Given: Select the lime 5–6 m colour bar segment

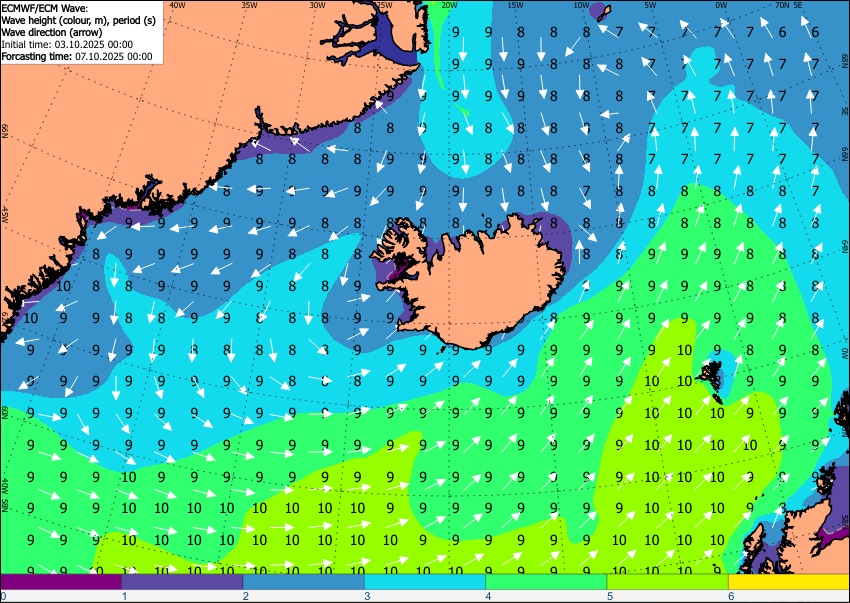Looking at the screenshot, I should click(668, 582).
